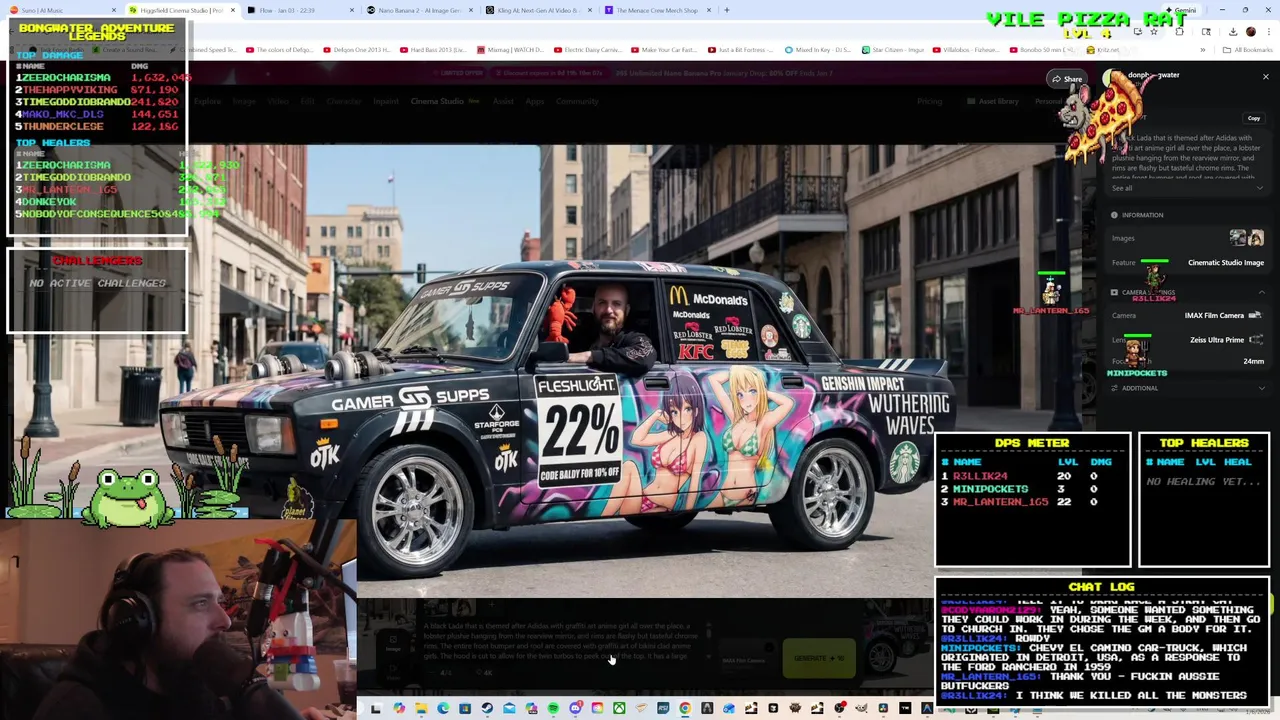Viewport: 1280px width, 720px height.
Task: Expand the Additional section
Action: [1261, 388]
